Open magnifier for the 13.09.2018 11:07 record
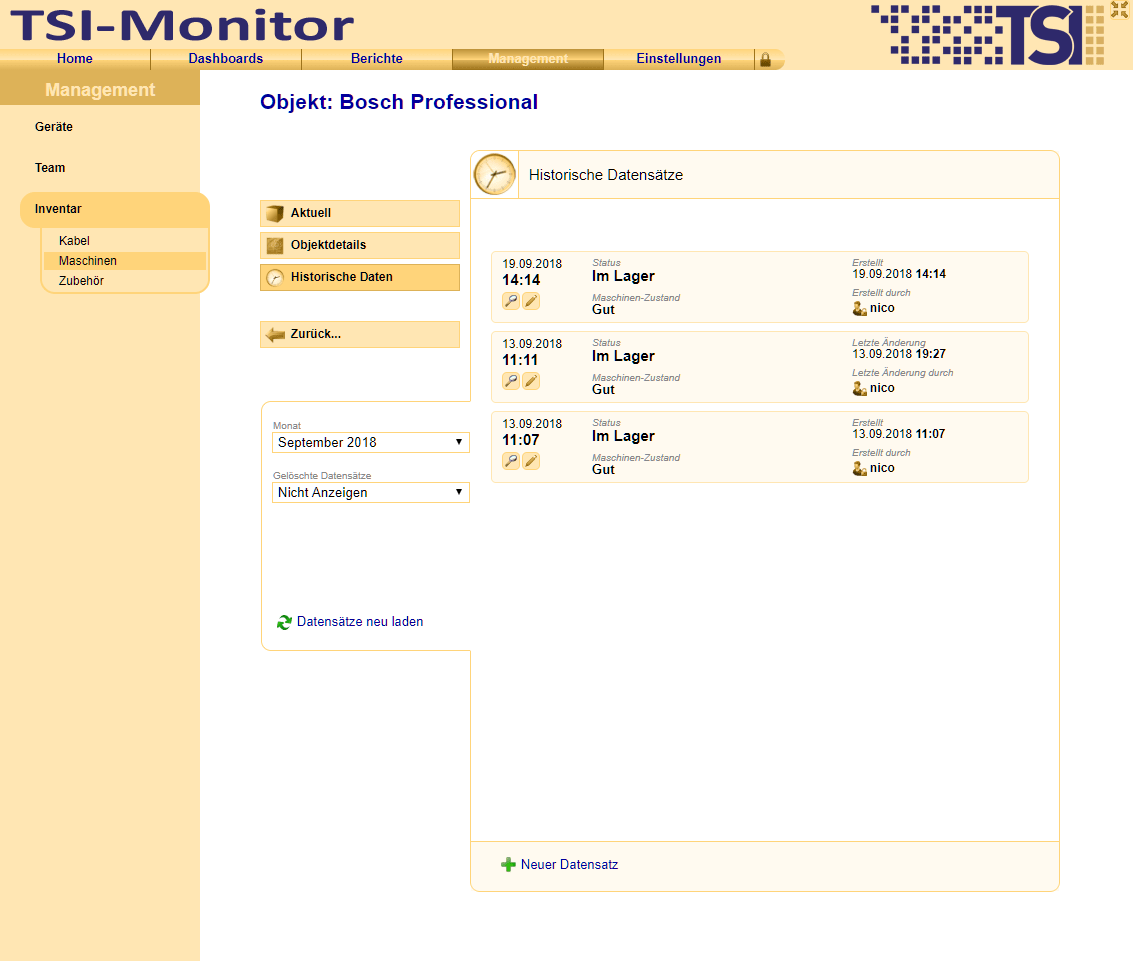 511,461
